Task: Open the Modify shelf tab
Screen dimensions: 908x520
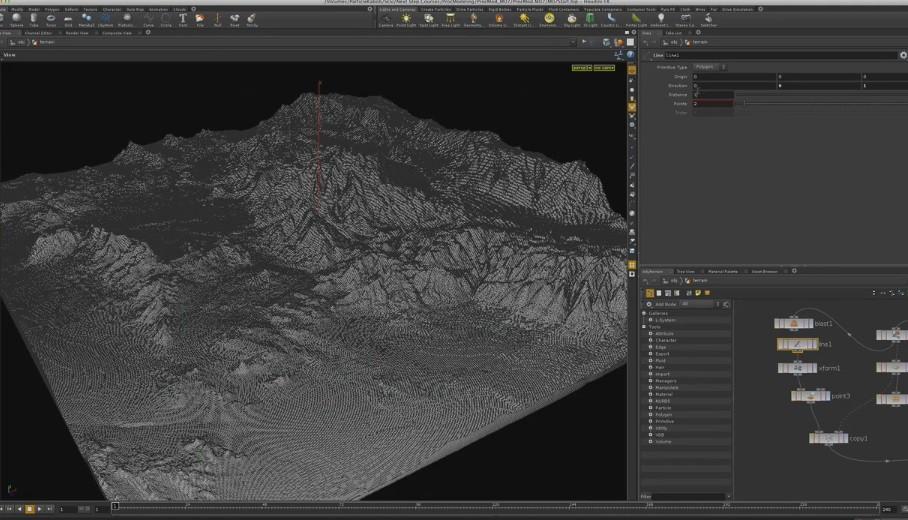Action: 17,9
